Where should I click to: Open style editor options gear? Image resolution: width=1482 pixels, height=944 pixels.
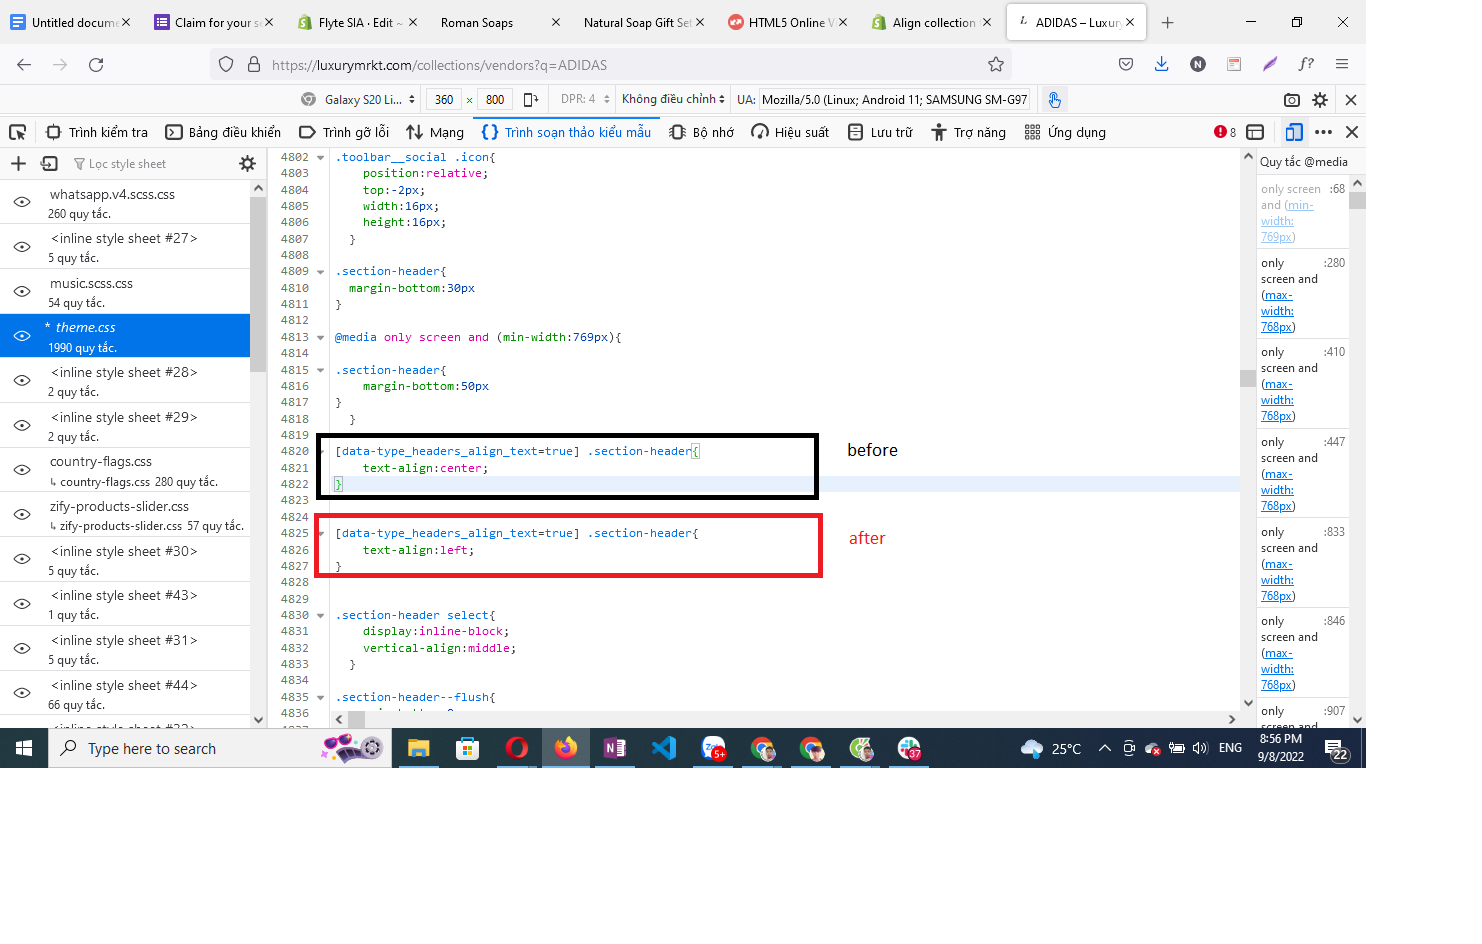click(247, 164)
